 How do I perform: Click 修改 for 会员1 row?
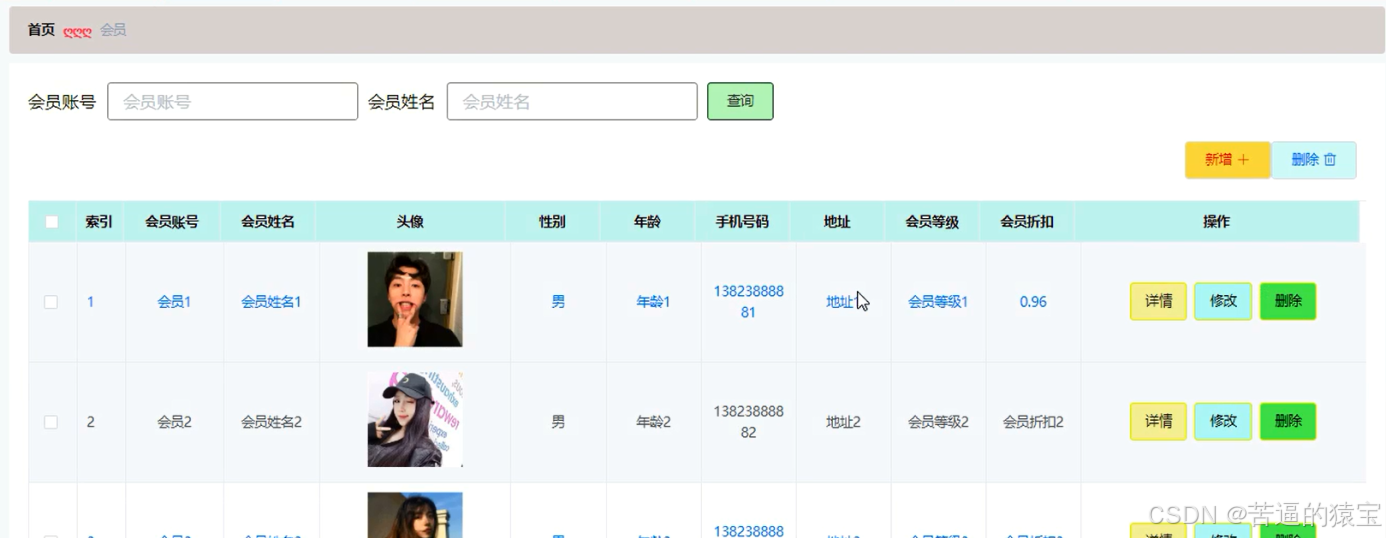(x=1223, y=301)
